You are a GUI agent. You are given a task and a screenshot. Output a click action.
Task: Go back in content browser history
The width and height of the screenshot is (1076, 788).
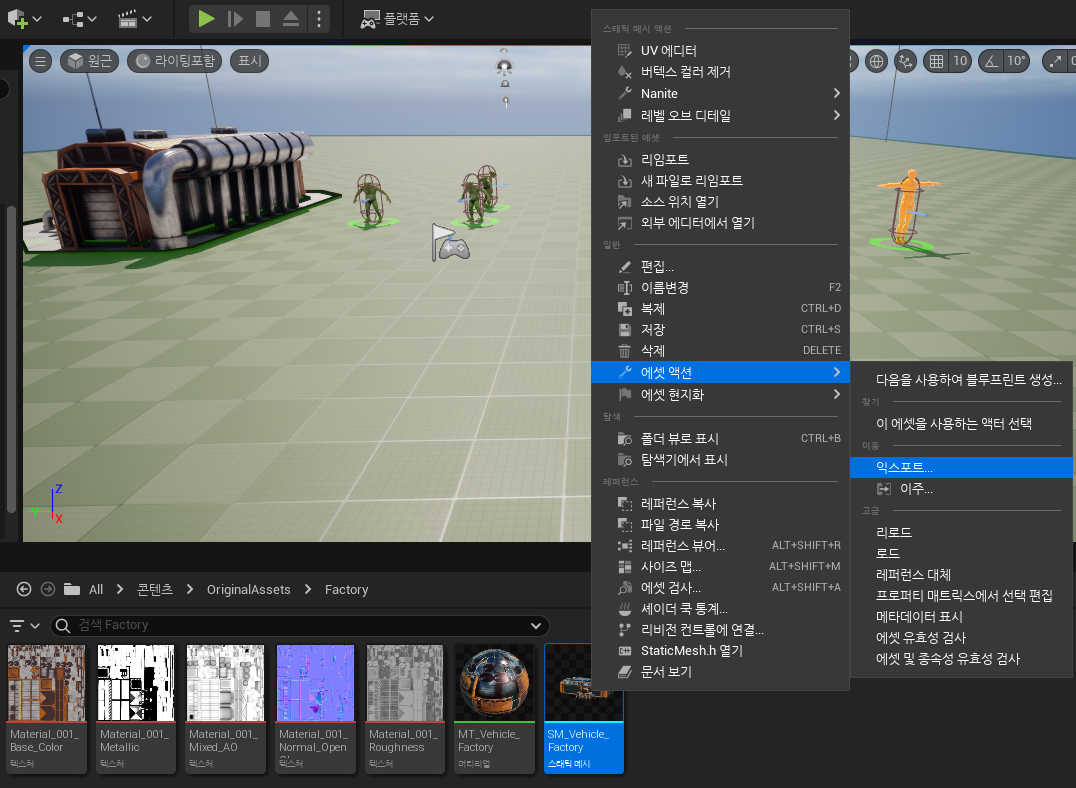pos(24,589)
